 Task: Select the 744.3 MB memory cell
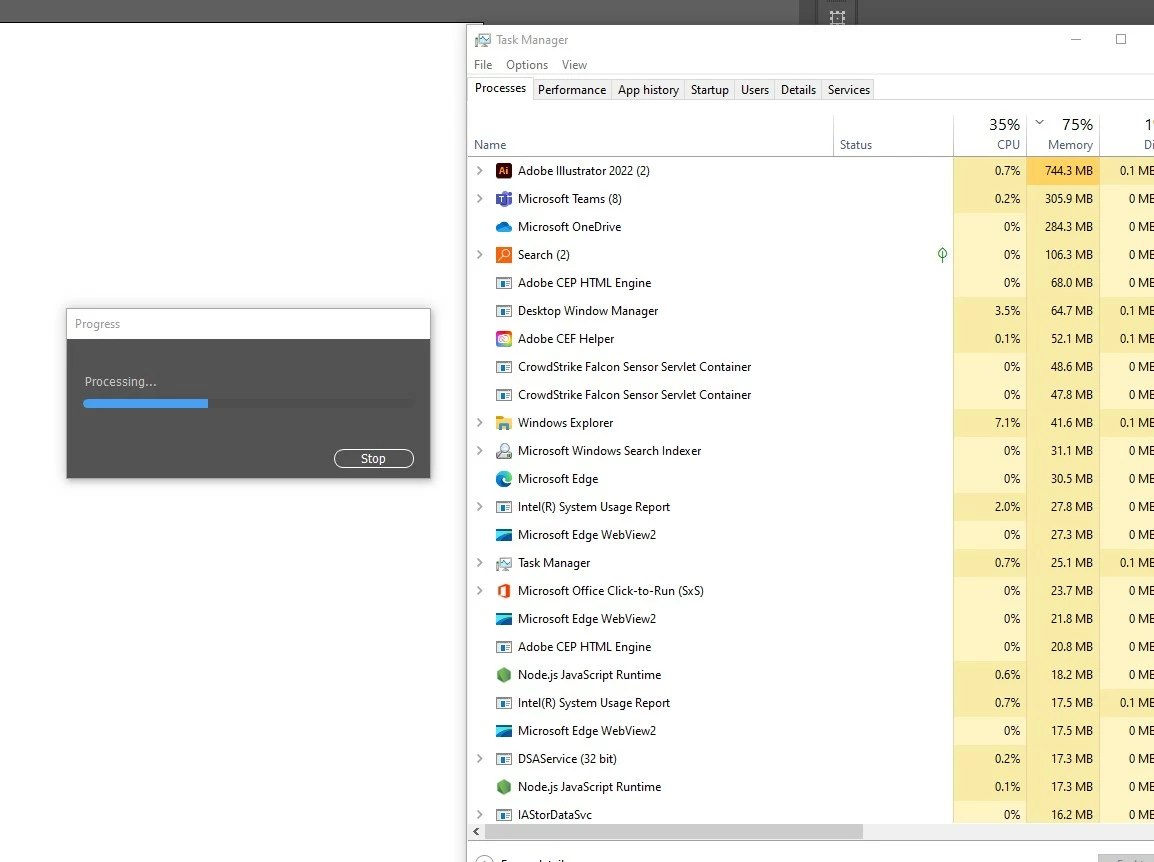click(1063, 171)
